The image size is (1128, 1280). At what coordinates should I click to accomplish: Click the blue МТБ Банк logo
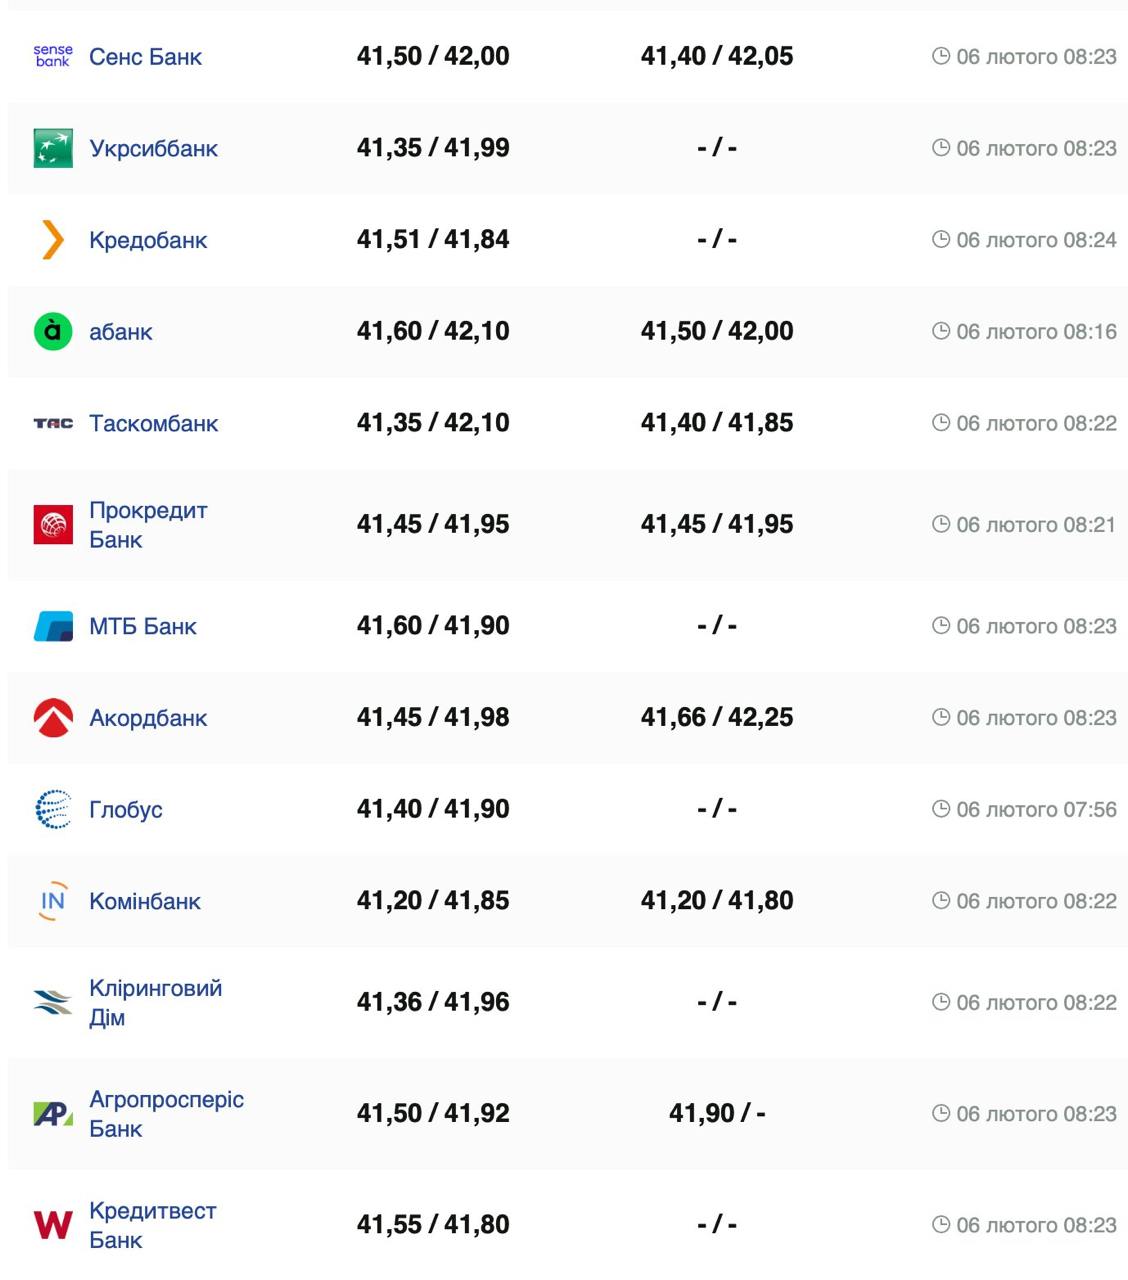pyautogui.click(x=53, y=626)
